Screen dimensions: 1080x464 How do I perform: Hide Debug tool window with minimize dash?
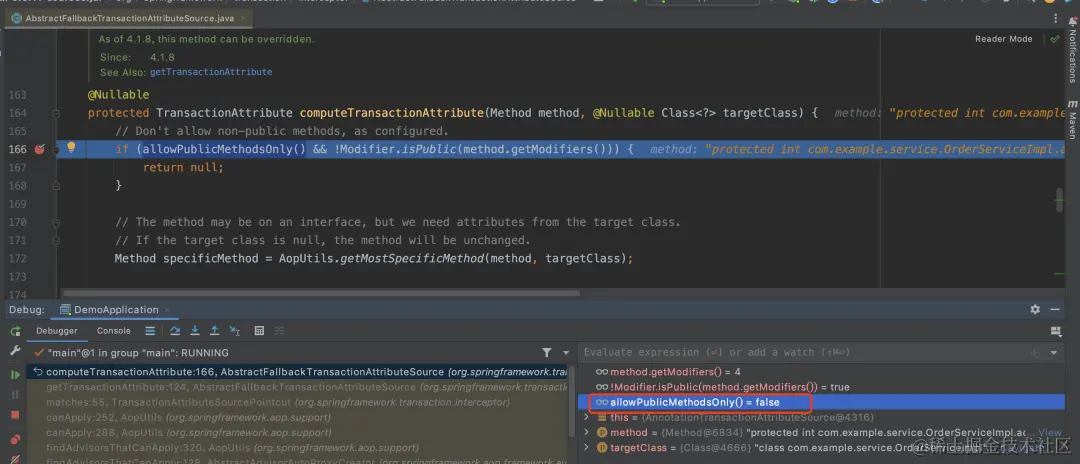[x=1057, y=310]
